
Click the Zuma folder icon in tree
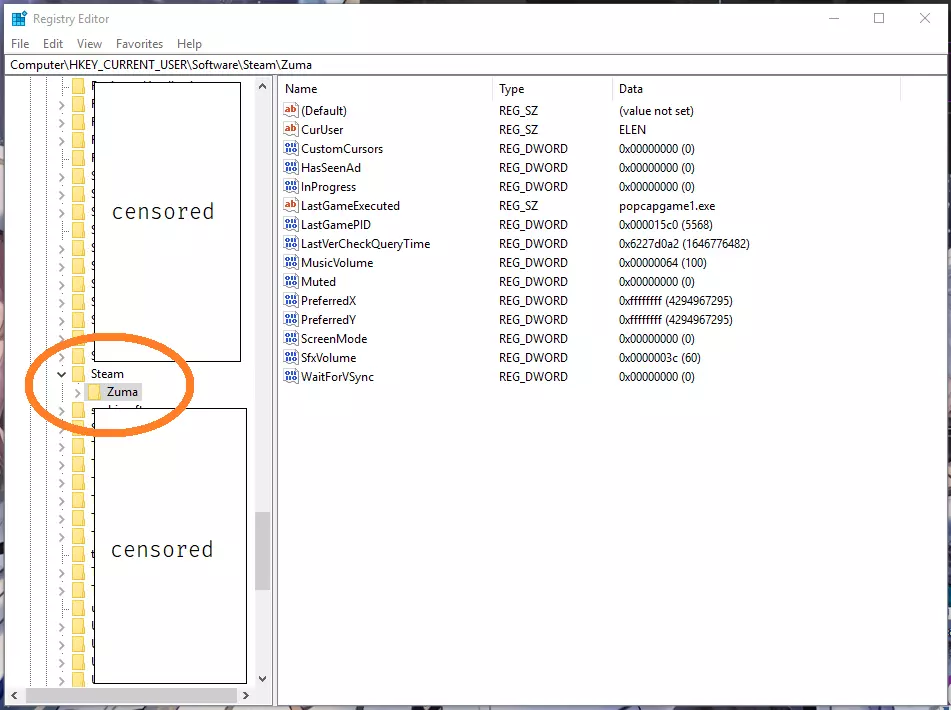[x=94, y=392]
